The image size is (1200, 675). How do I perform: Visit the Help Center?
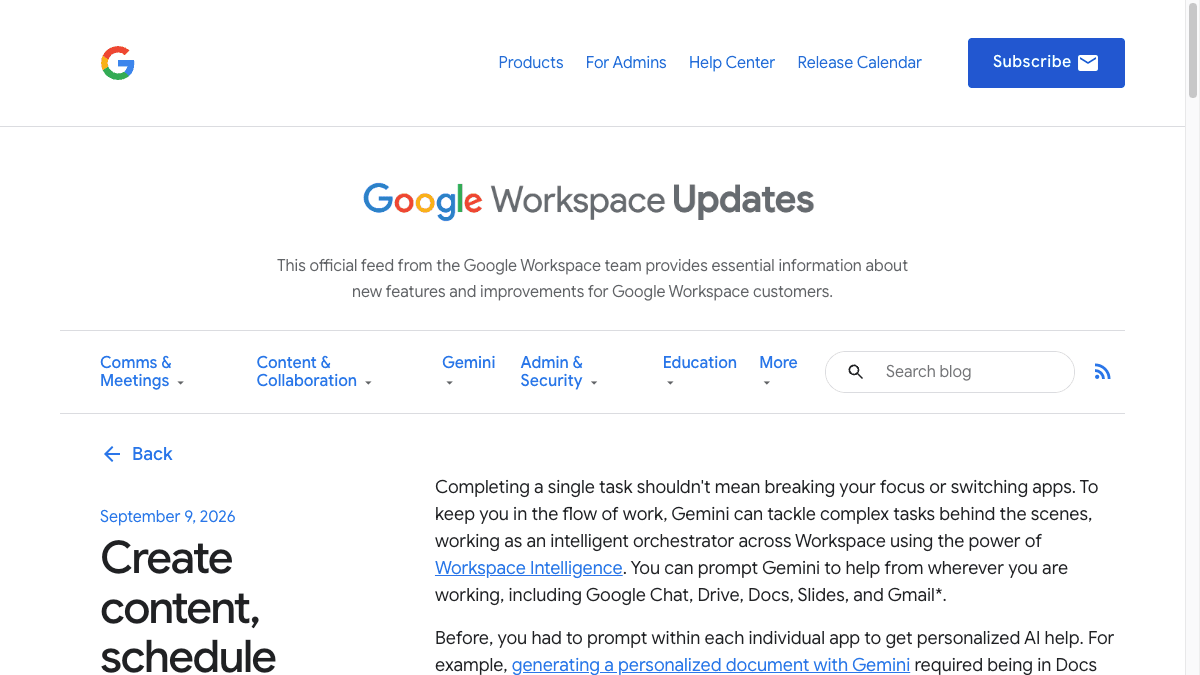coord(732,62)
